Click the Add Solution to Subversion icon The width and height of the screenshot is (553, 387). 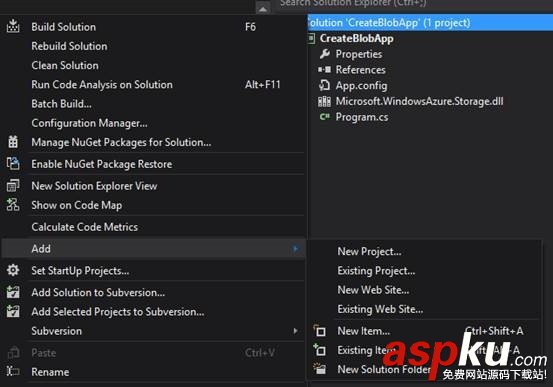(13, 292)
